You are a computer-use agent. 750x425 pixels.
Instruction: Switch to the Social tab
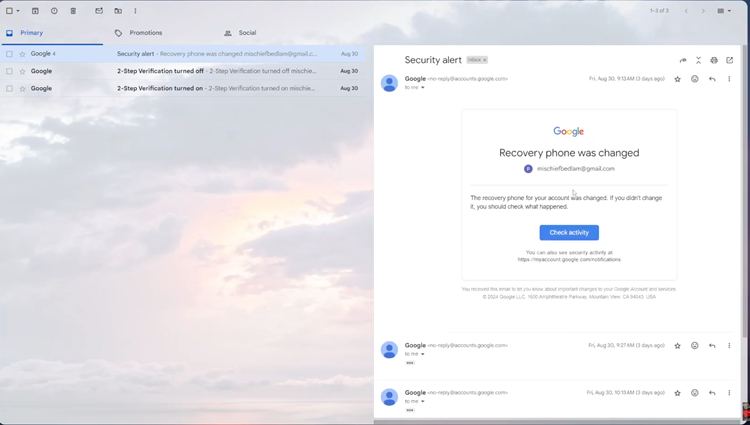[x=247, y=33]
